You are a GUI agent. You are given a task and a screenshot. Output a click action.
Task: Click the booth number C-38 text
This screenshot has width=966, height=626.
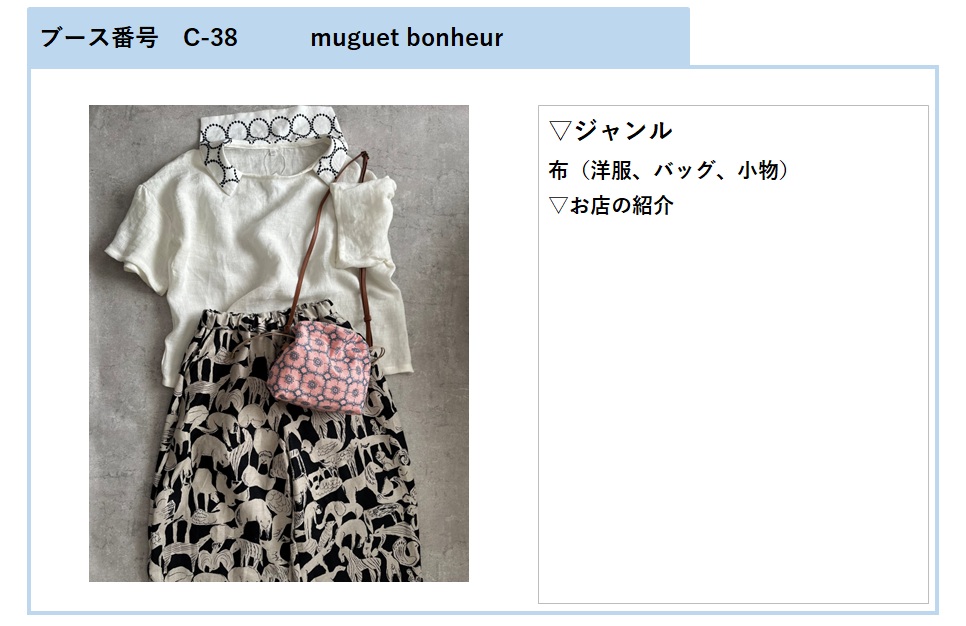point(210,38)
